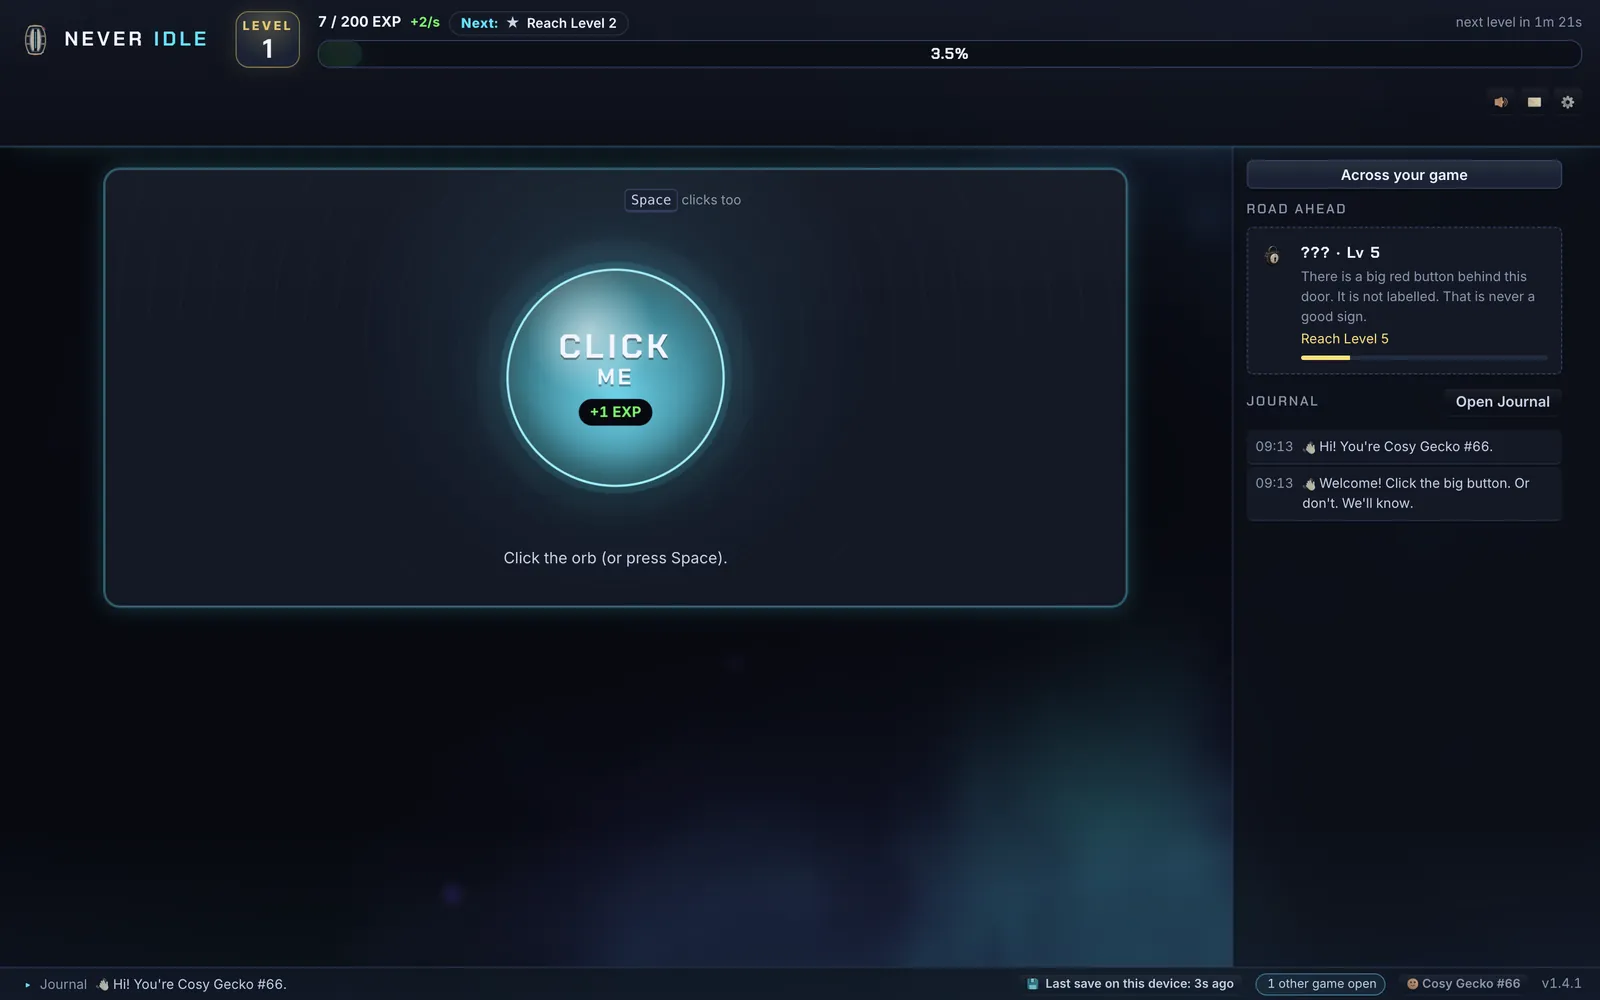This screenshot has width=1600, height=1000.
Task: Open settings with the gear icon
Action: pos(1567,102)
